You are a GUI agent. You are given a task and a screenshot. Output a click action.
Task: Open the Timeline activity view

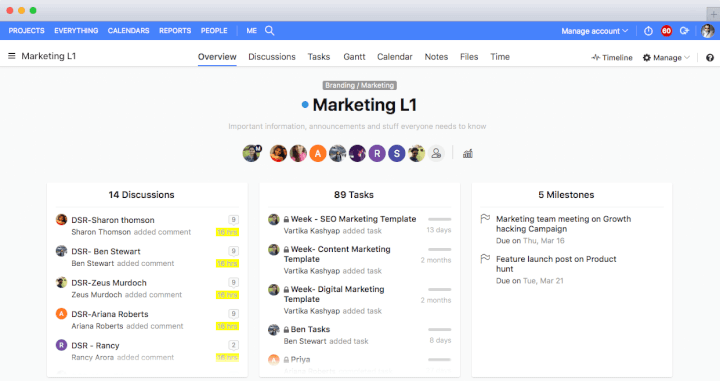pos(612,57)
